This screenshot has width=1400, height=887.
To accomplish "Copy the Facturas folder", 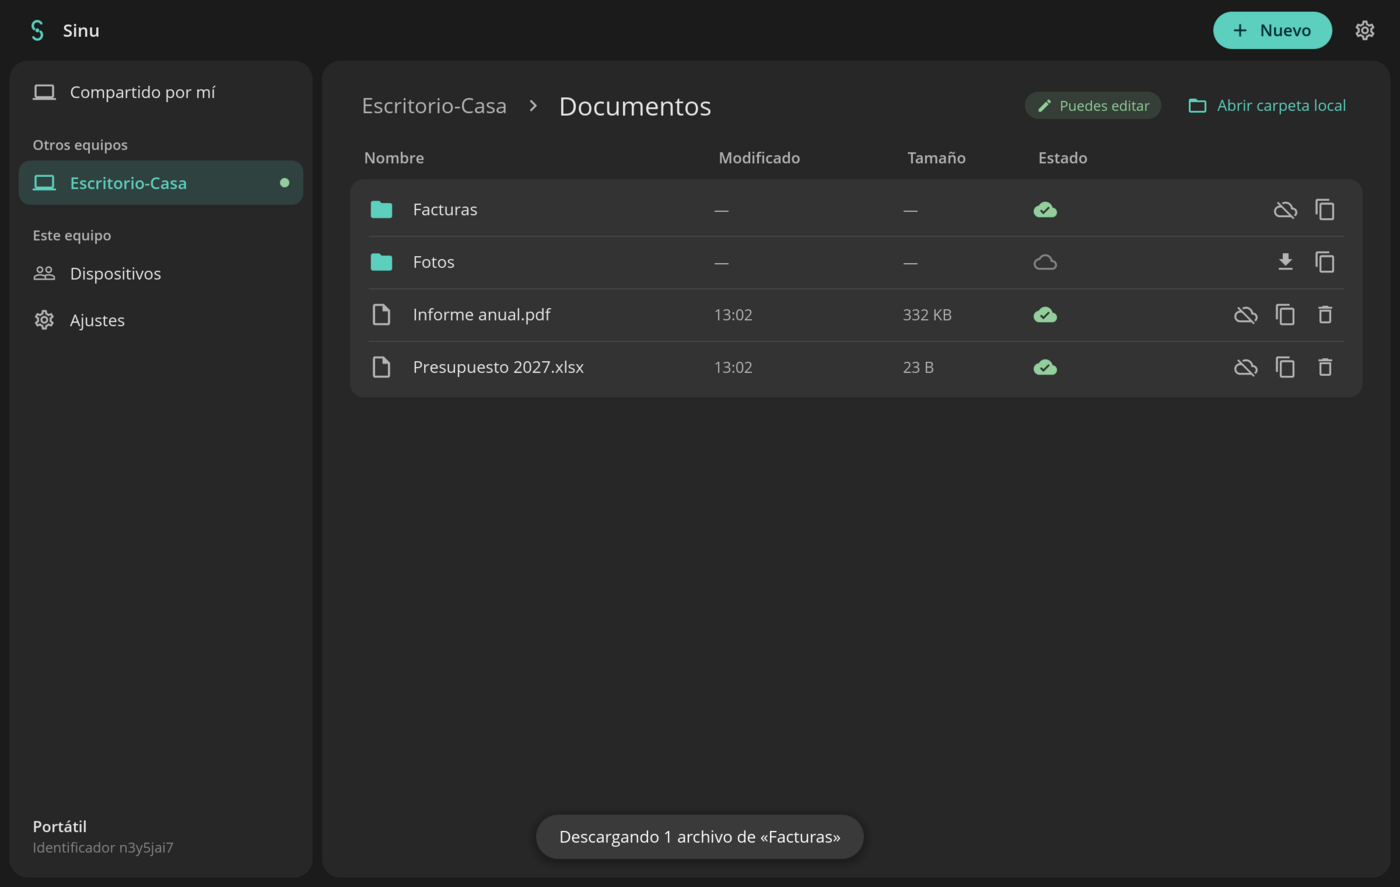I will [x=1325, y=210].
